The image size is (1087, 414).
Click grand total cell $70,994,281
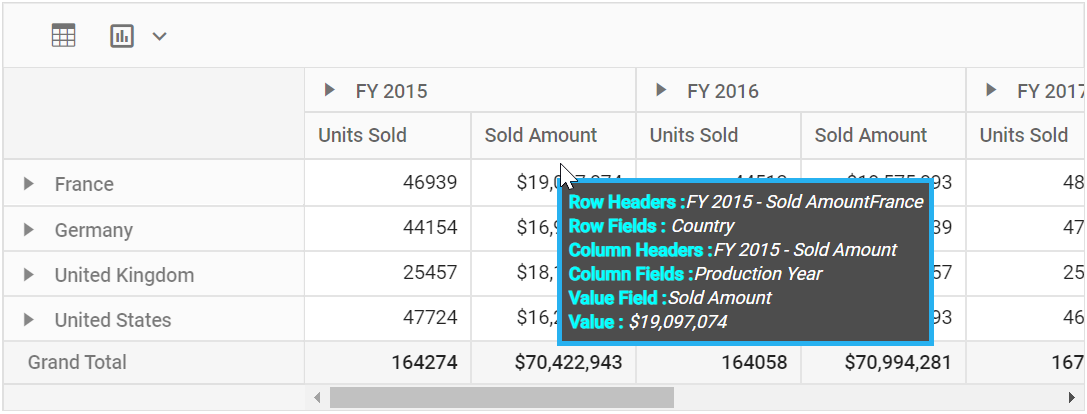pyautogui.click(x=883, y=362)
